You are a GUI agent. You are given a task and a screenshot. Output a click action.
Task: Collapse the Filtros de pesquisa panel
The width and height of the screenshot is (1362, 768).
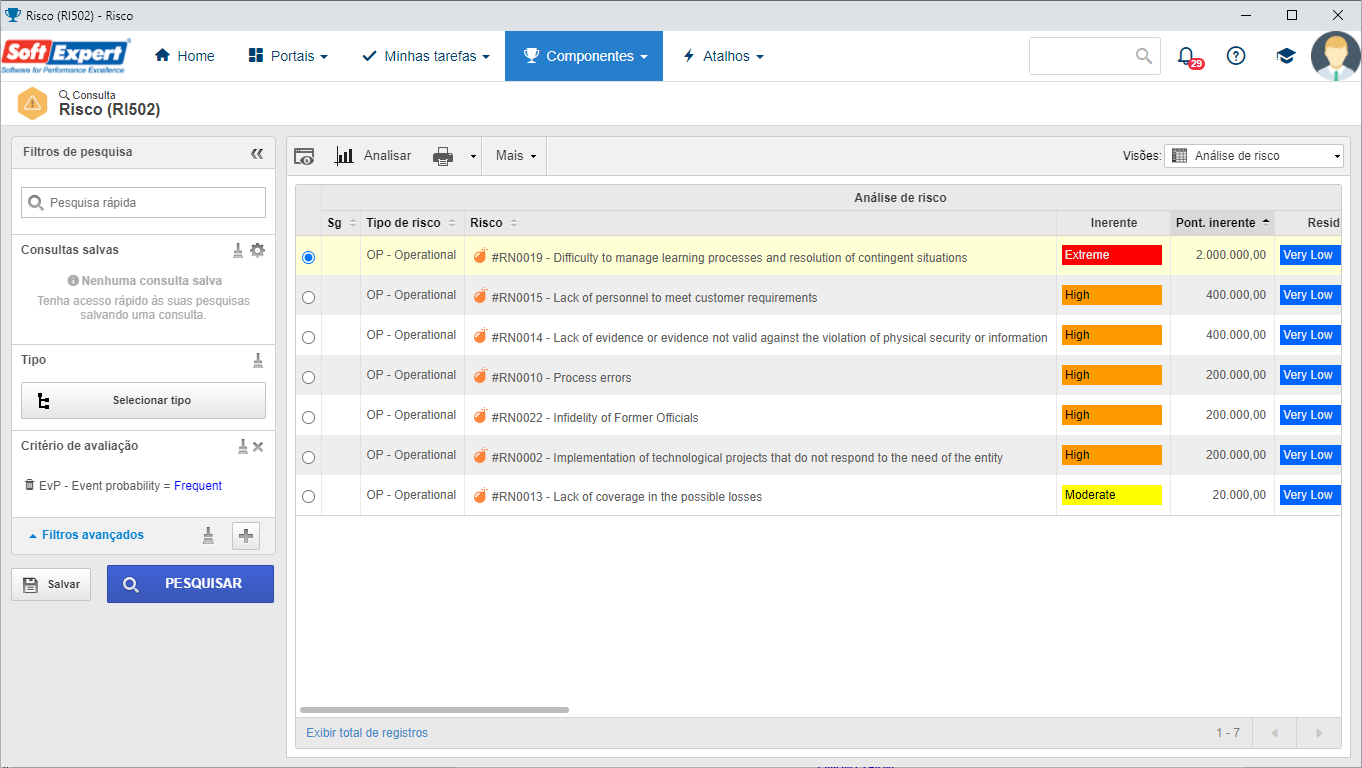[257, 153]
